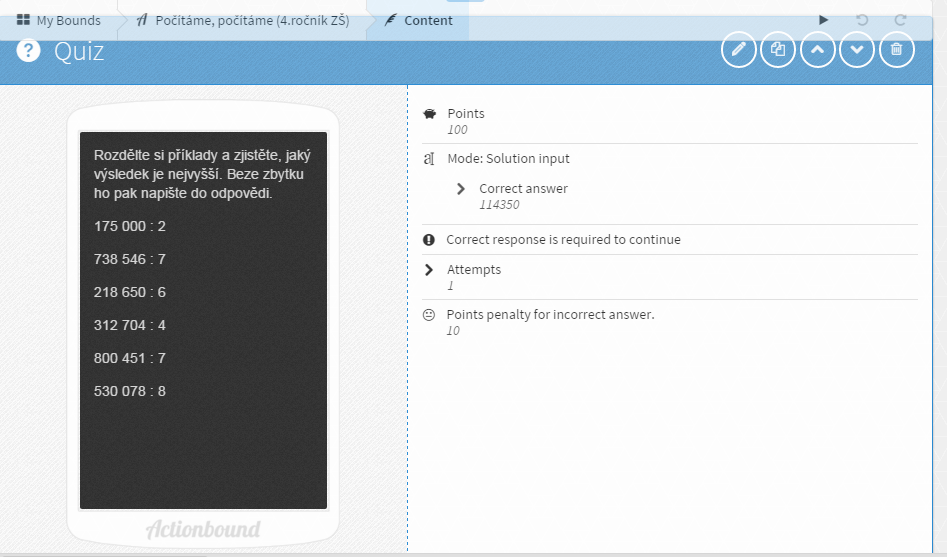Click the '738 546 : 7' line

click(x=129, y=259)
